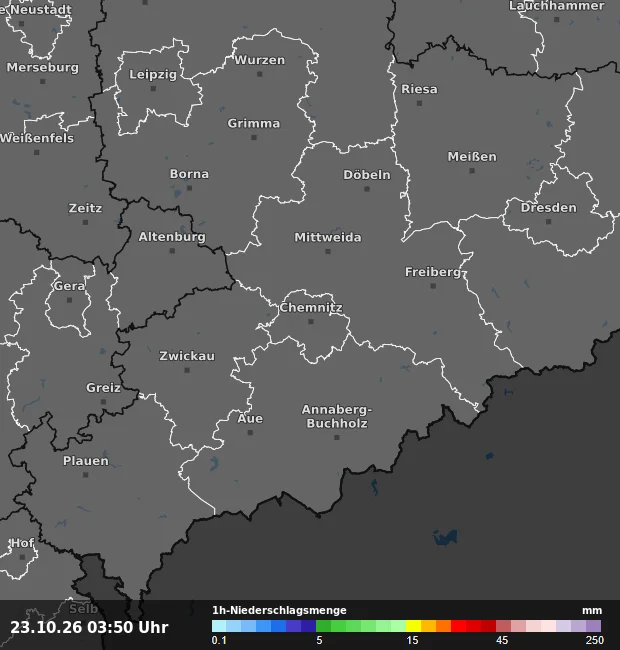Click the lightest blue 0.1 mm swatch

tap(219, 626)
